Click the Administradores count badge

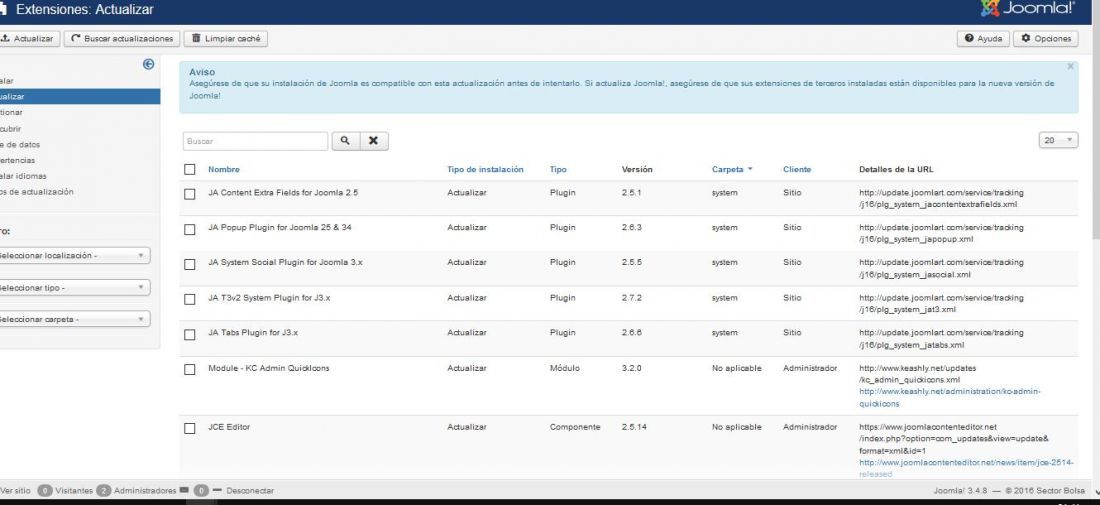tap(104, 491)
